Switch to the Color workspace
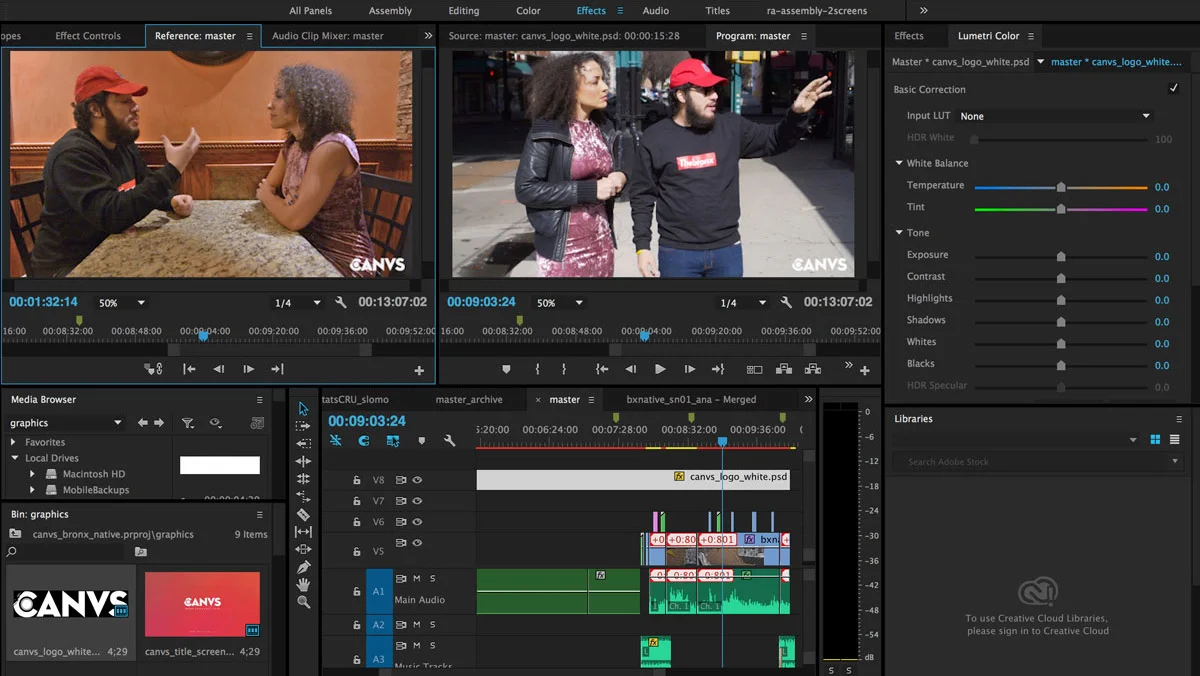This screenshot has height=676, width=1200. click(x=528, y=11)
